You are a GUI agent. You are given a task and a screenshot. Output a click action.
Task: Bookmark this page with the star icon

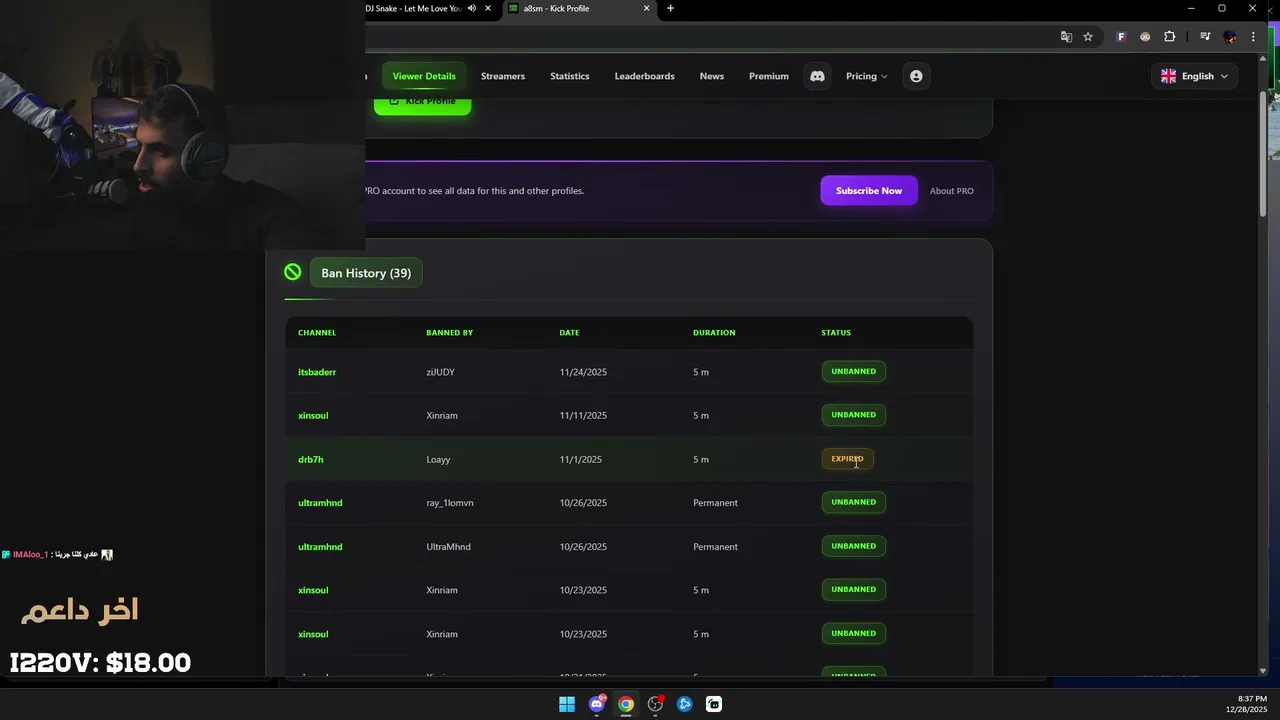point(1088,37)
